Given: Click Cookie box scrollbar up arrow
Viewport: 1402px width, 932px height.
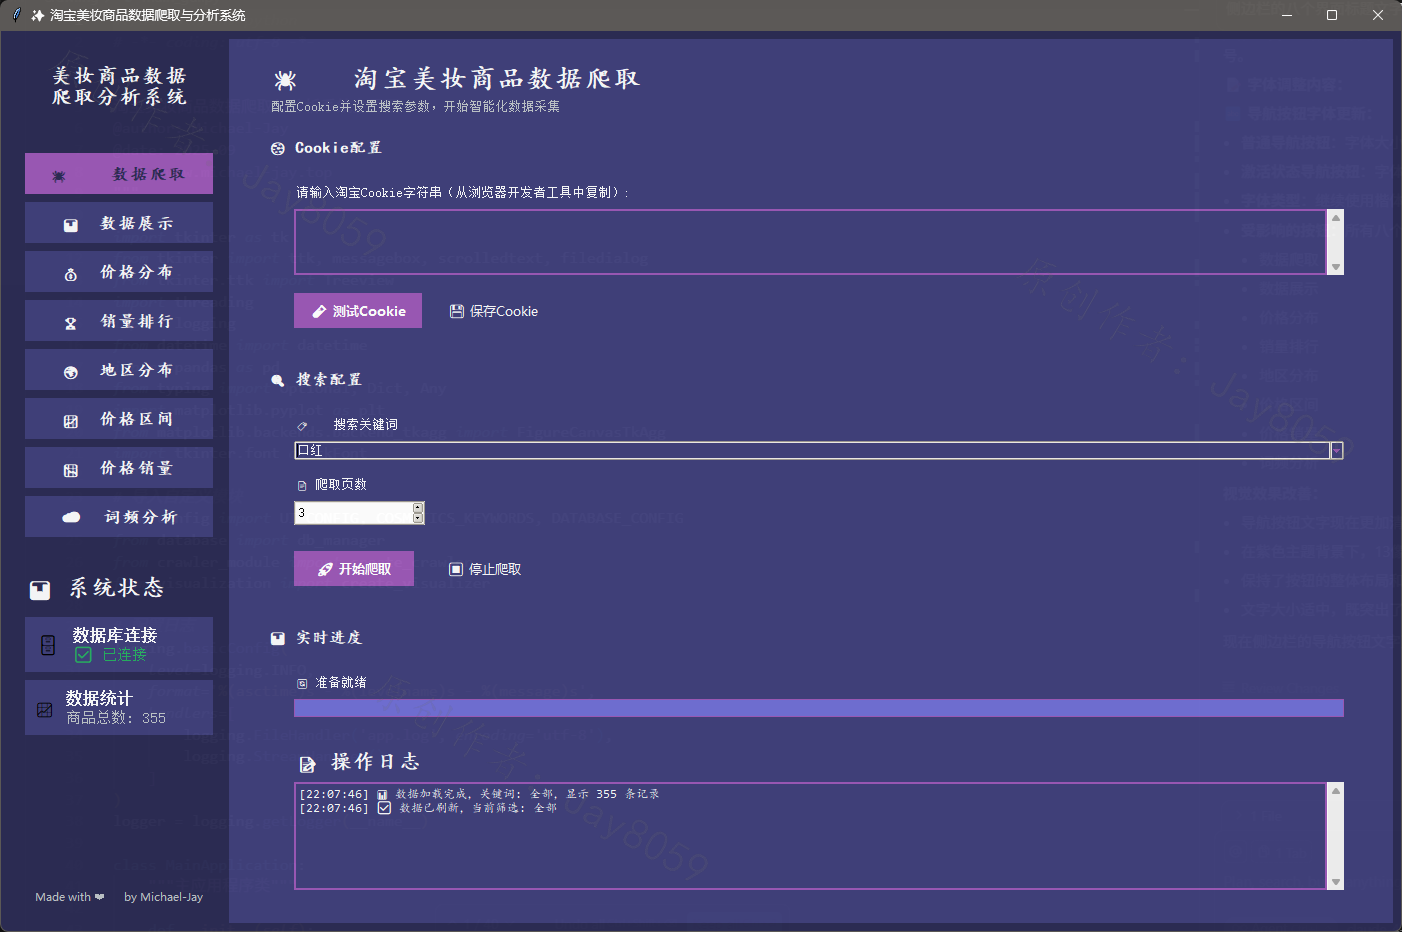Looking at the screenshot, I should (x=1335, y=217).
